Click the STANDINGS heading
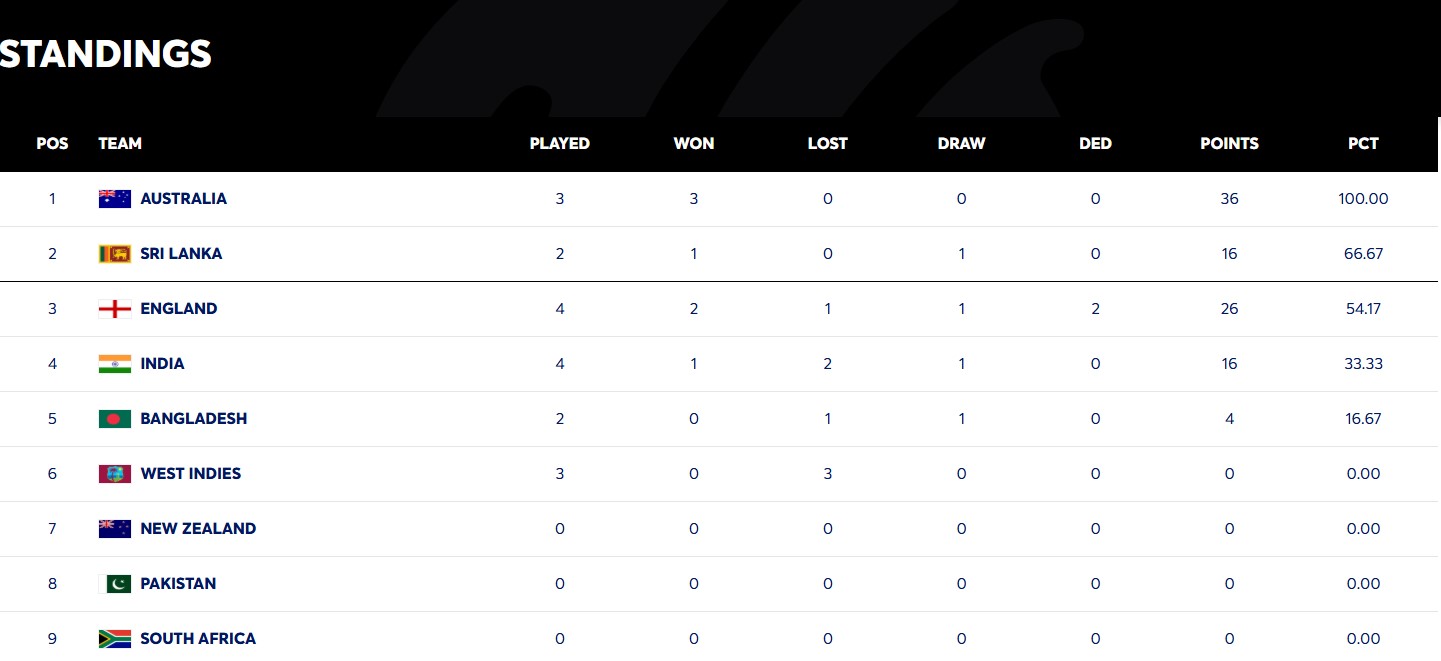 [x=105, y=54]
